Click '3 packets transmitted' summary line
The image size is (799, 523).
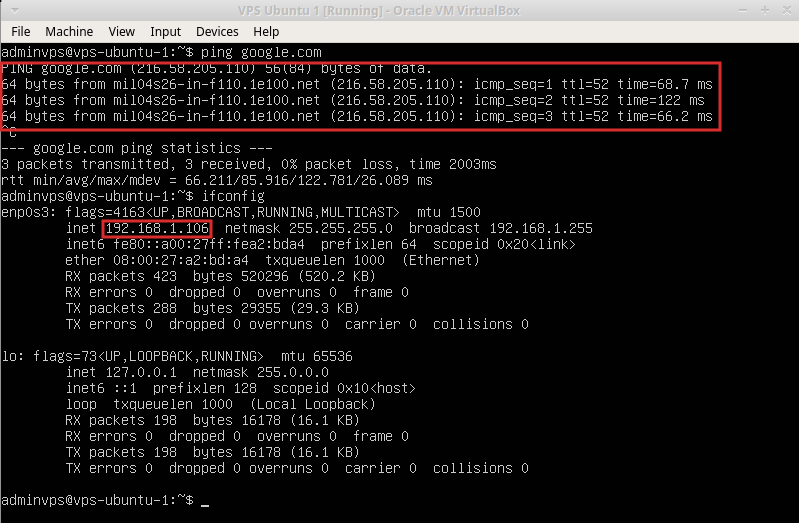point(249,165)
